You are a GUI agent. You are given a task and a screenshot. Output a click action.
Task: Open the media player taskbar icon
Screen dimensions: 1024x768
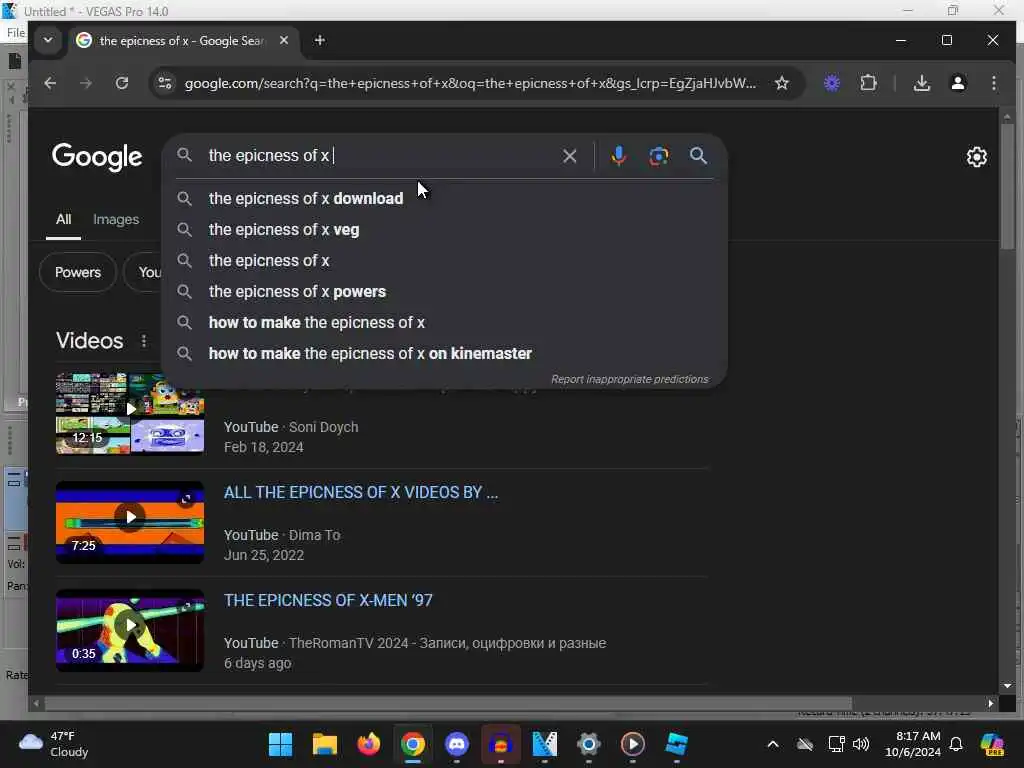(x=632, y=744)
